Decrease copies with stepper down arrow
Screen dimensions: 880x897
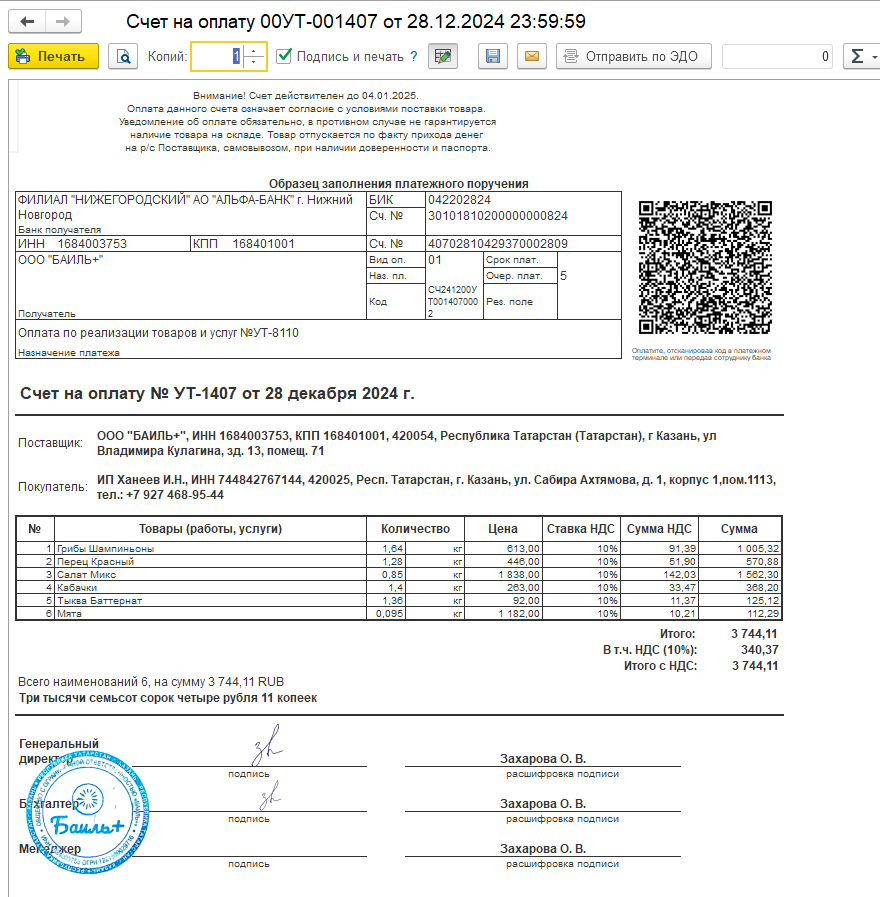[254, 62]
